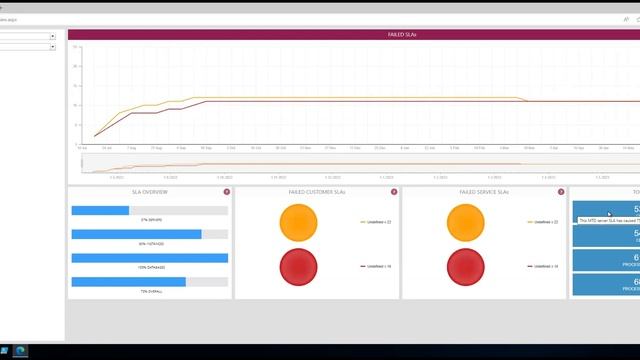The height and width of the screenshot is (360, 640).
Task: Click the Instances progress bar in SLA Overview
Action: coord(150,234)
